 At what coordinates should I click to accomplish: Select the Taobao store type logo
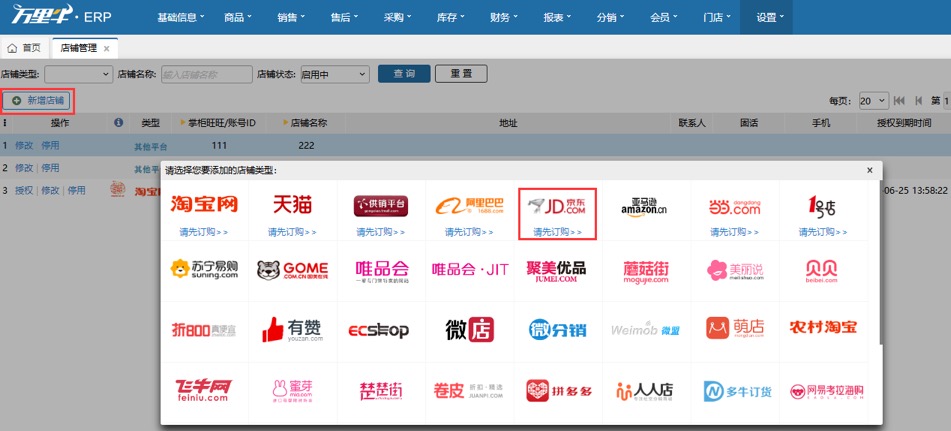point(204,204)
